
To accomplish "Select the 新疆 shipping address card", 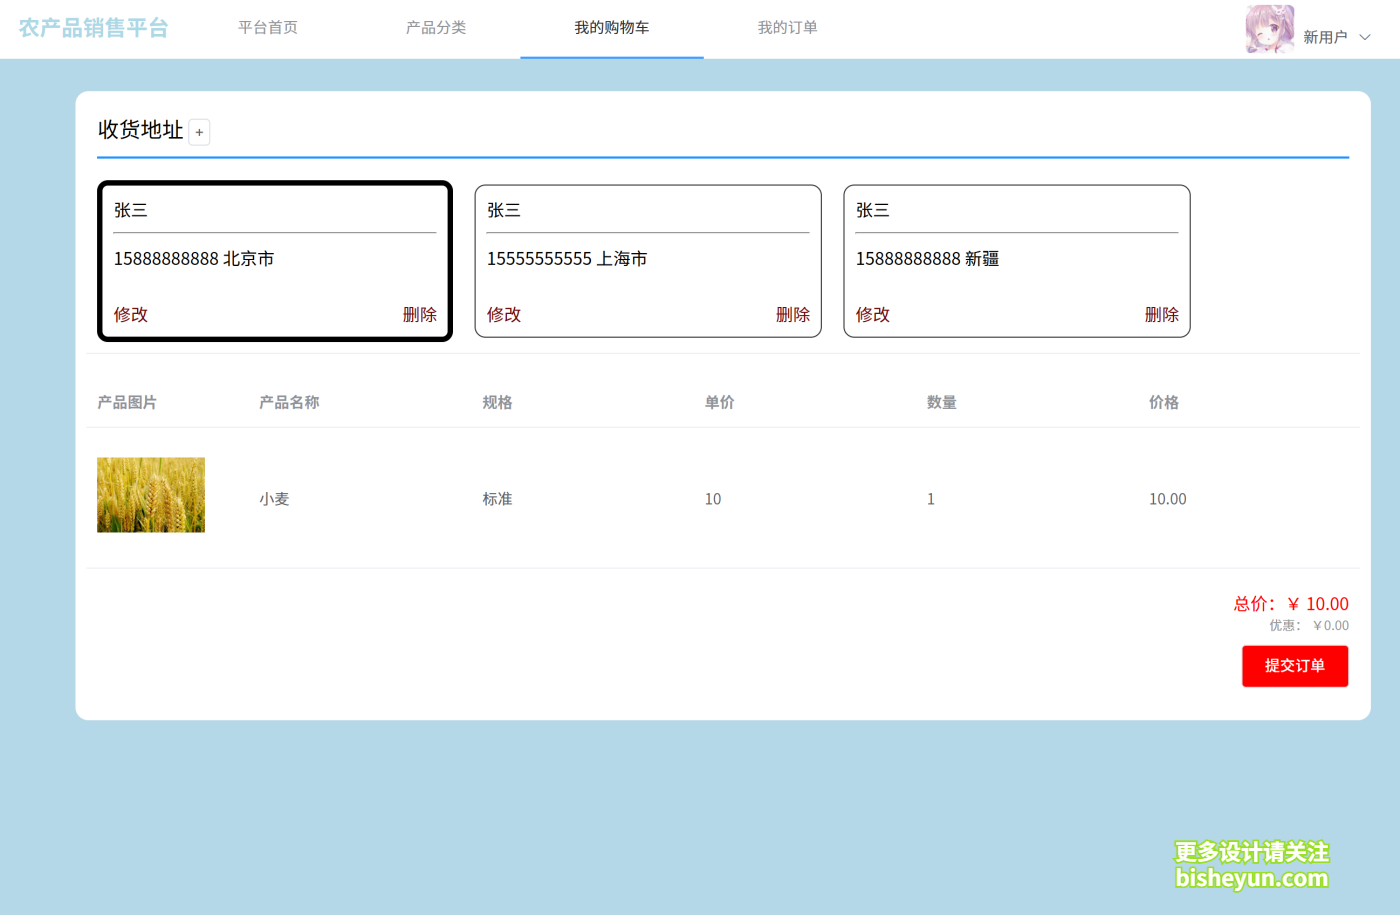I will (1016, 258).
